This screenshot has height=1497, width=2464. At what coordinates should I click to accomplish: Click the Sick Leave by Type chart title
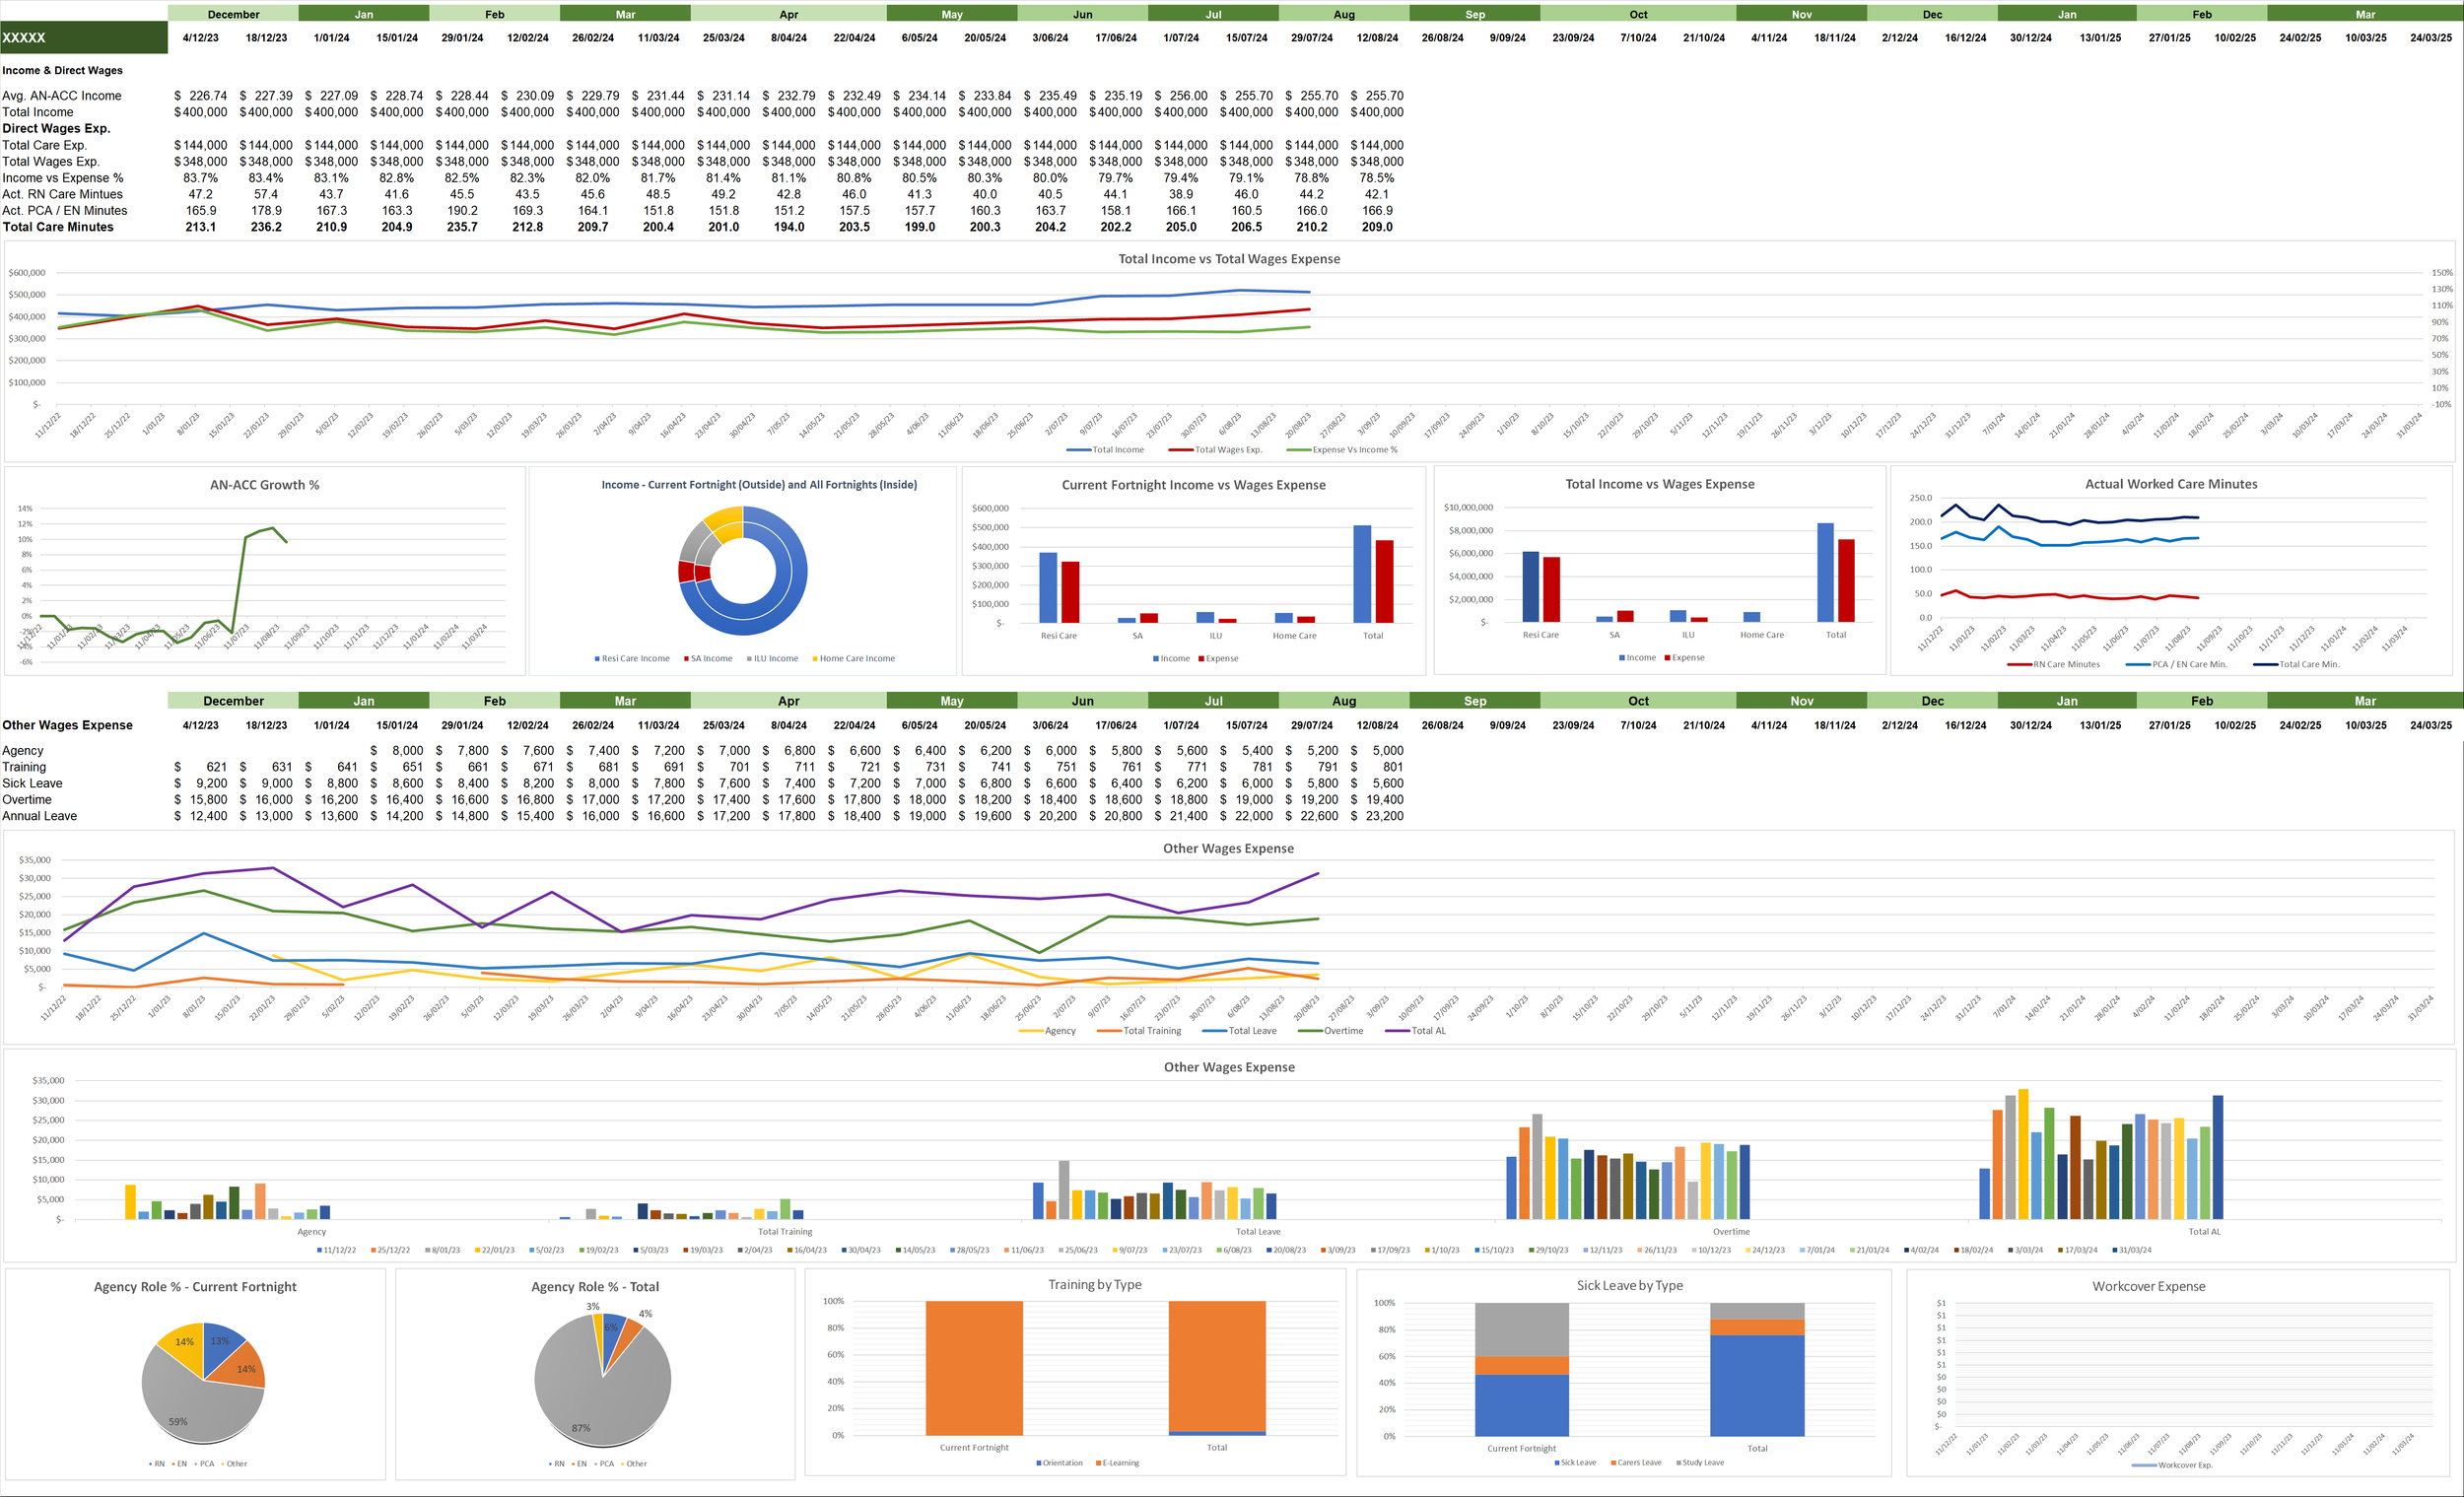coord(1629,1286)
